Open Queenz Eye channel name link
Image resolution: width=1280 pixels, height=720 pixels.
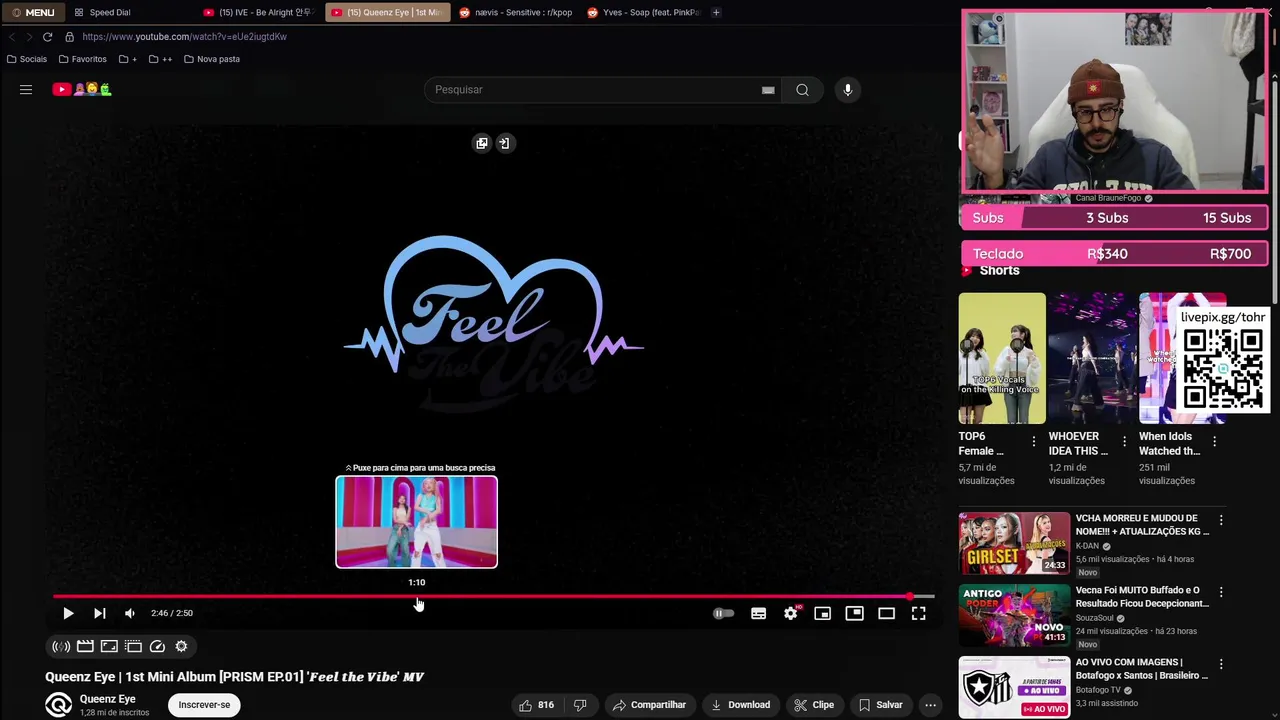[107, 699]
